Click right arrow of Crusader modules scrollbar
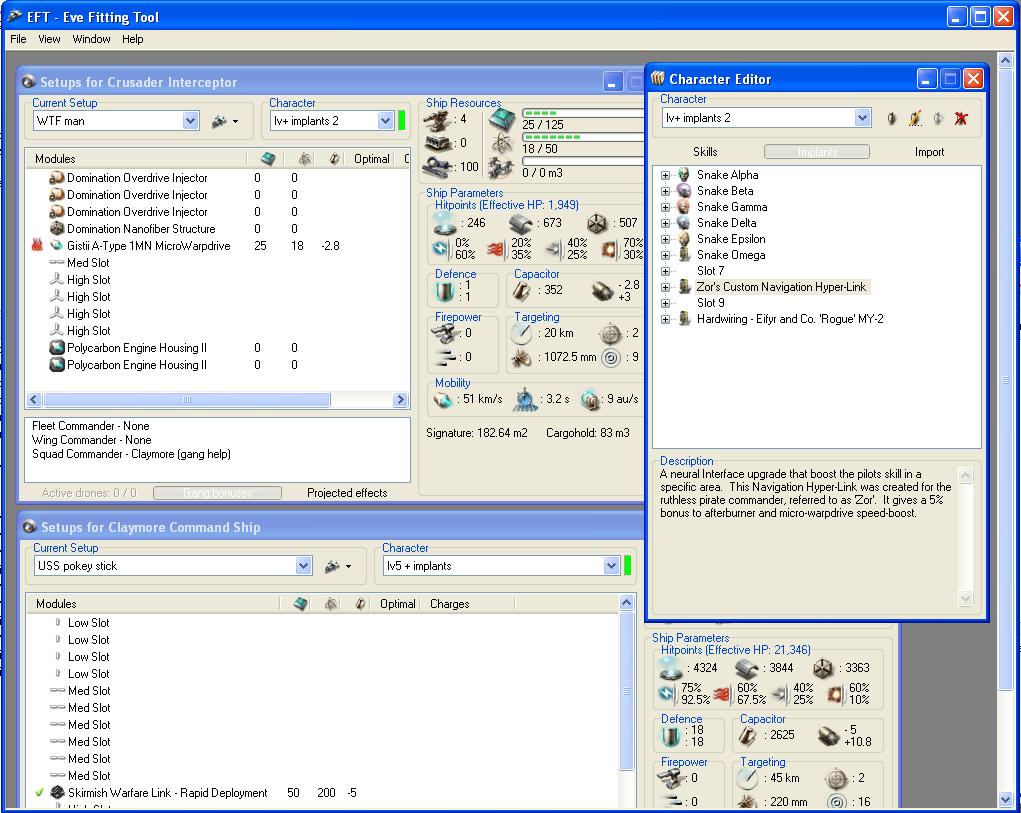Viewport: 1021px width, 813px height. pos(400,400)
